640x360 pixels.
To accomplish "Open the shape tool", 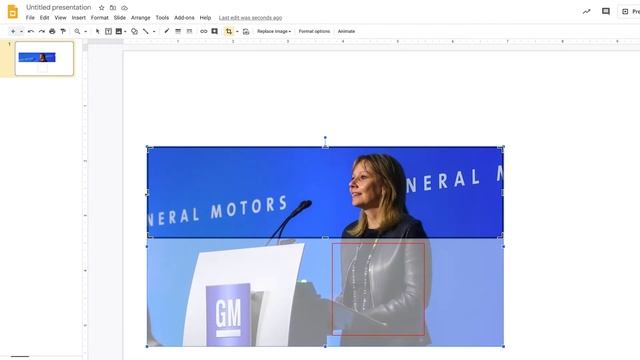I will (x=134, y=31).
